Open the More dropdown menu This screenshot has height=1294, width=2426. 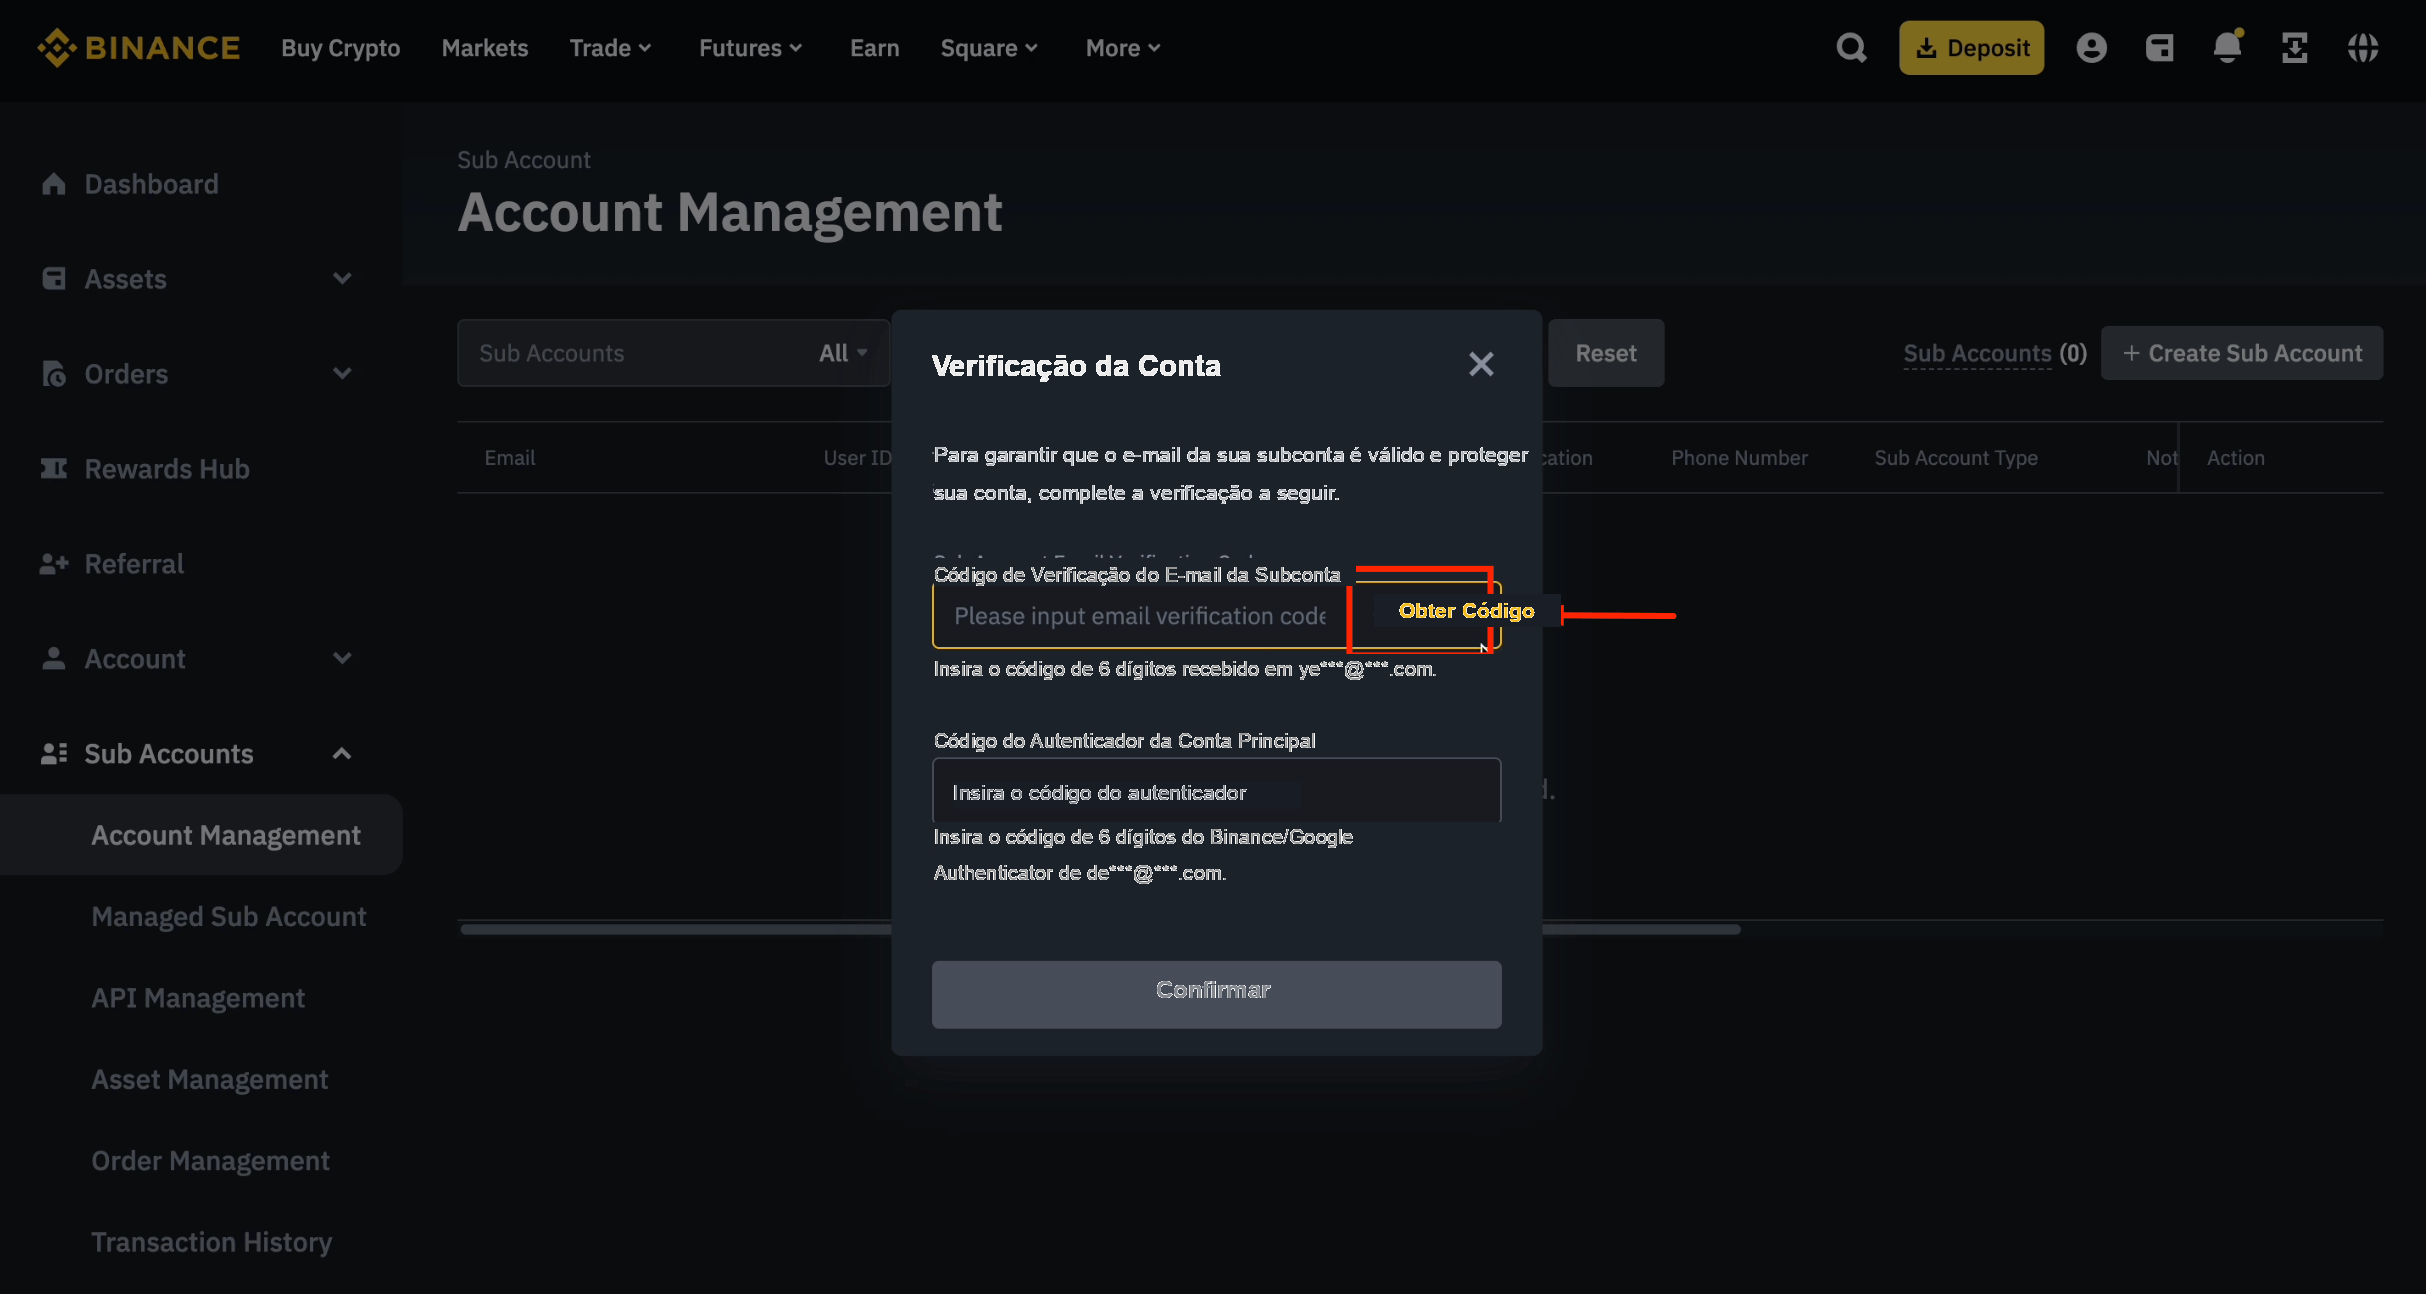[x=1124, y=48]
